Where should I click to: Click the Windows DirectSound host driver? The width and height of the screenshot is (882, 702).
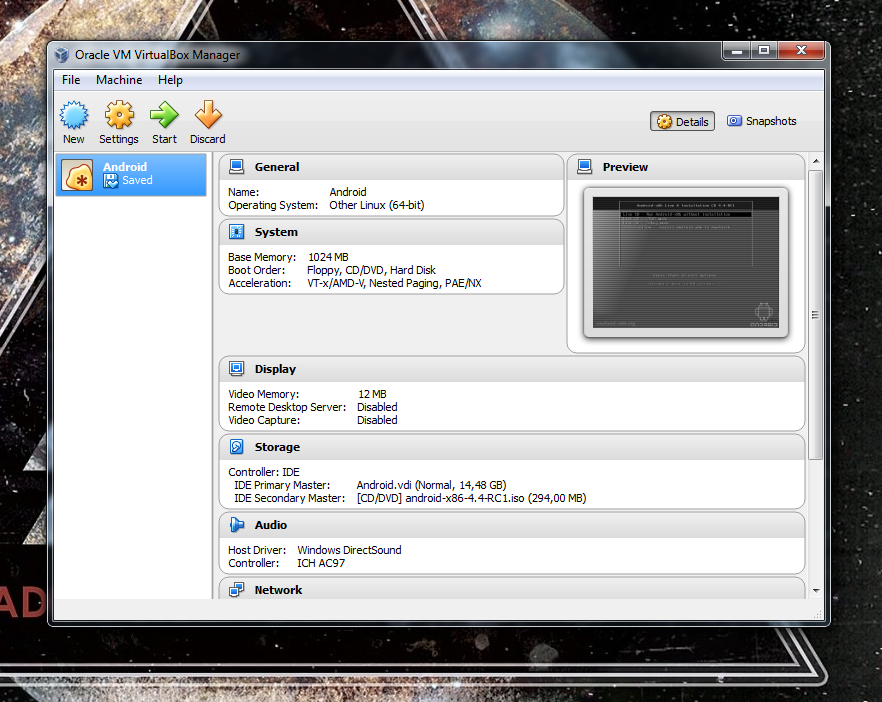pyautogui.click(x=349, y=550)
